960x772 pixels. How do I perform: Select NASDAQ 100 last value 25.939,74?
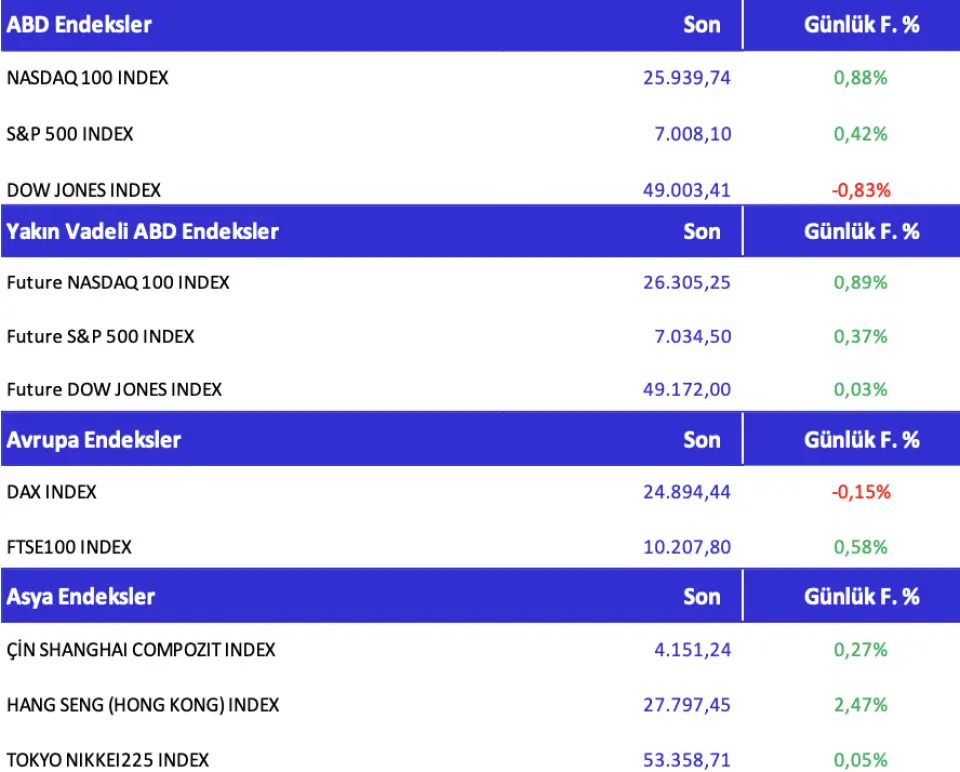click(x=687, y=78)
